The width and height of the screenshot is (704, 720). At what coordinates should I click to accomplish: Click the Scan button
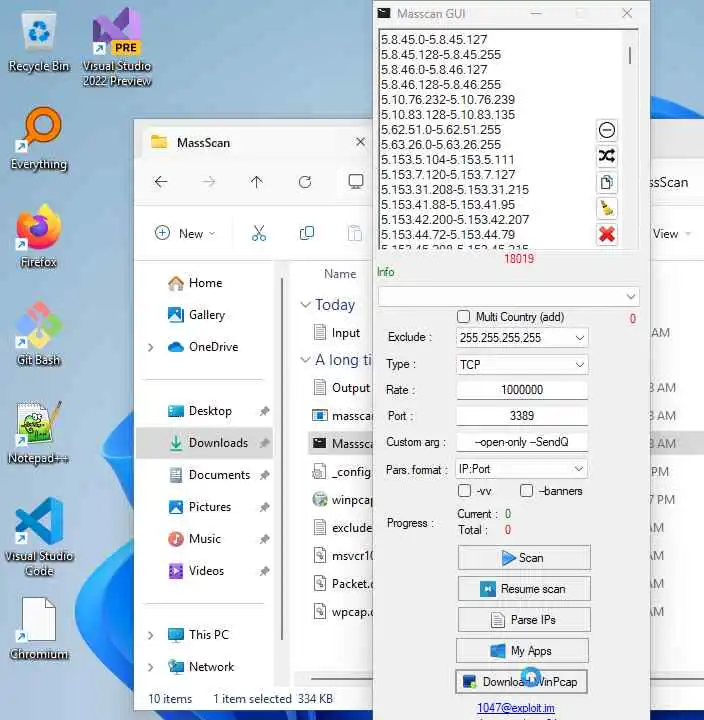tap(524, 557)
